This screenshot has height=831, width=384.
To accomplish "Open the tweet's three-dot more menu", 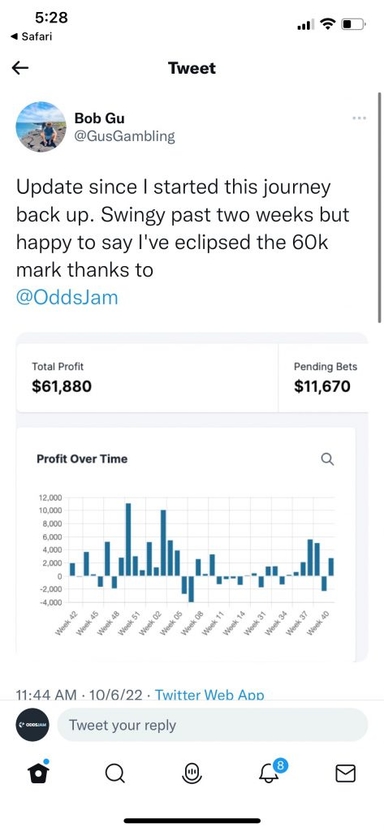I will click(359, 118).
